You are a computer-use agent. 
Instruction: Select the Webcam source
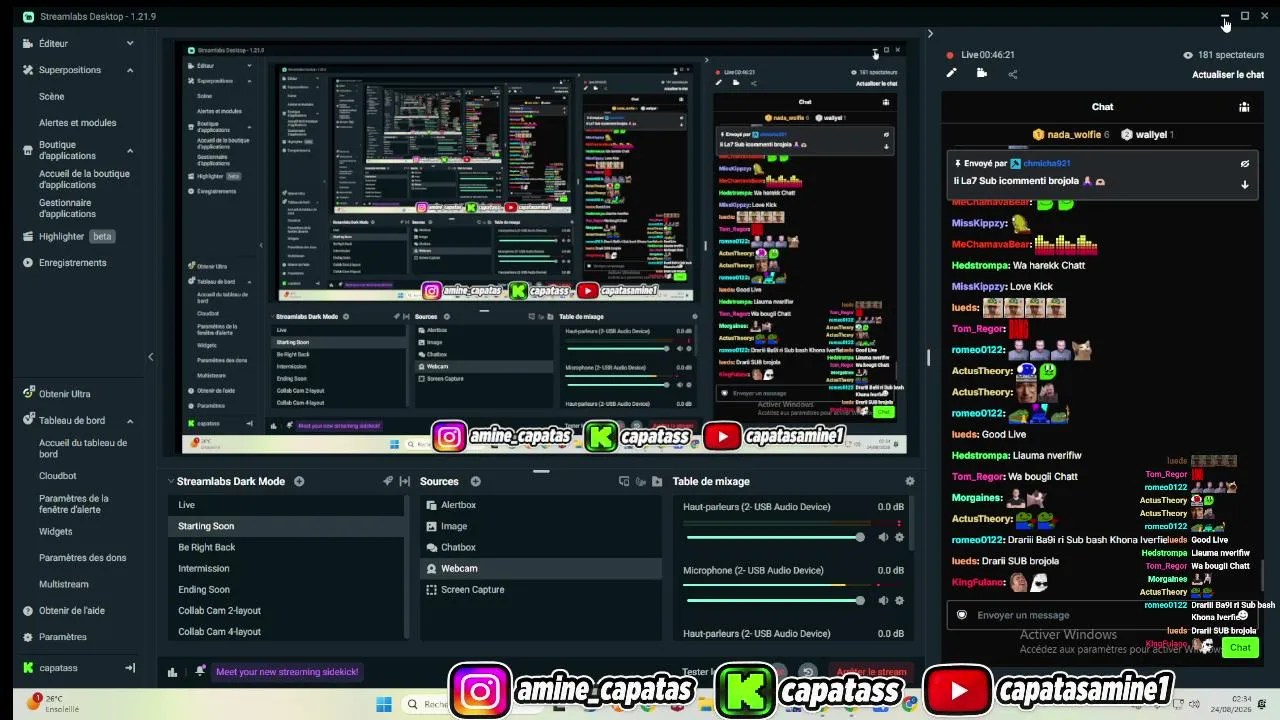coord(540,569)
